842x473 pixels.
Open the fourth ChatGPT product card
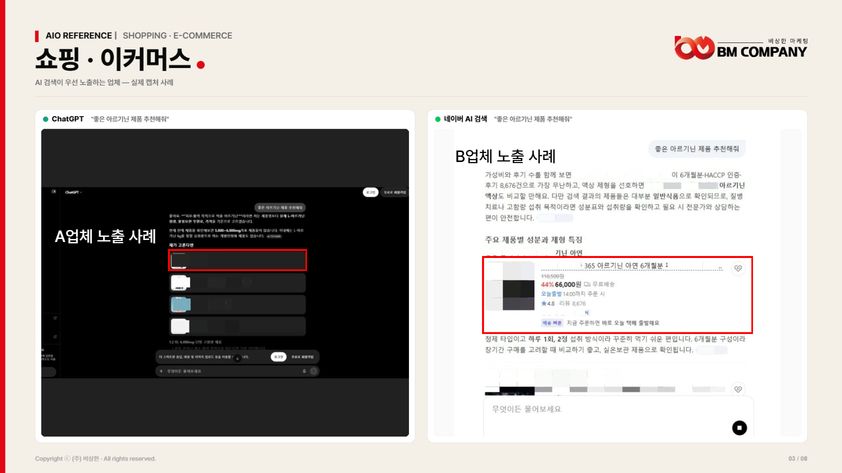(x=237, y=326)
